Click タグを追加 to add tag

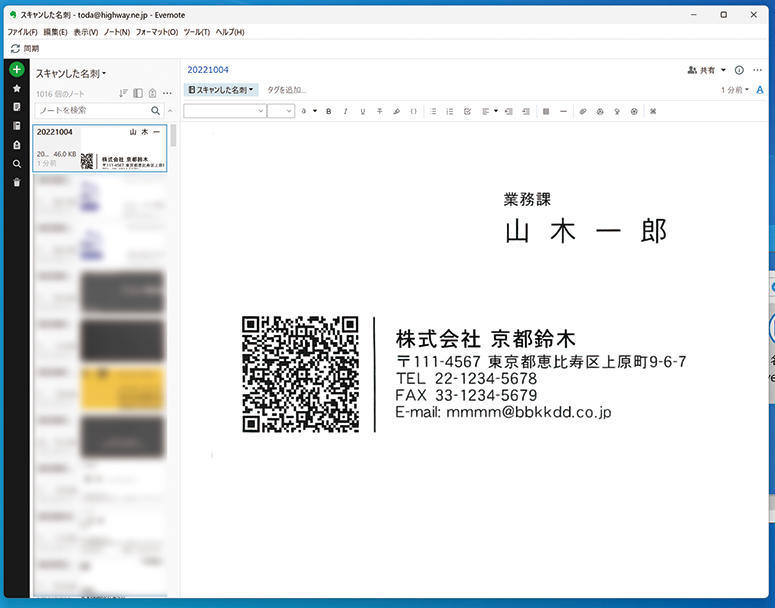(x=287, y=90)
